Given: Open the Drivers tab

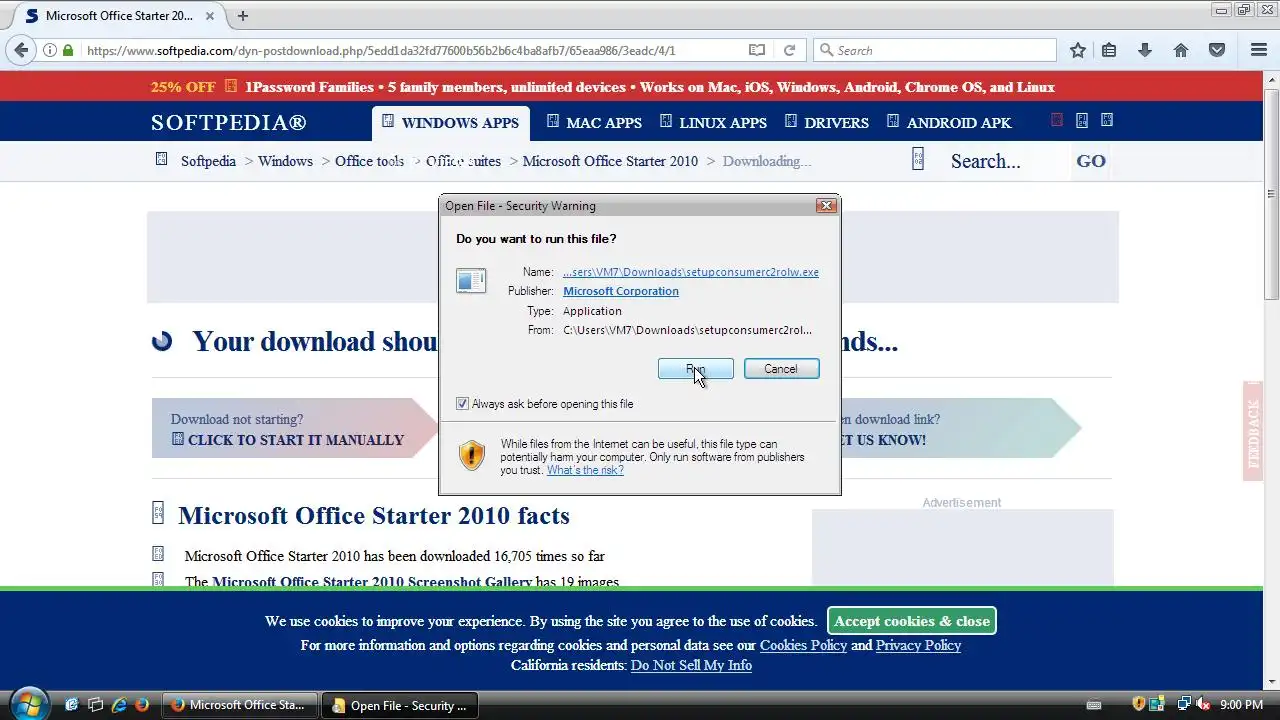Looking at the screenshot, I should point(826,123).
